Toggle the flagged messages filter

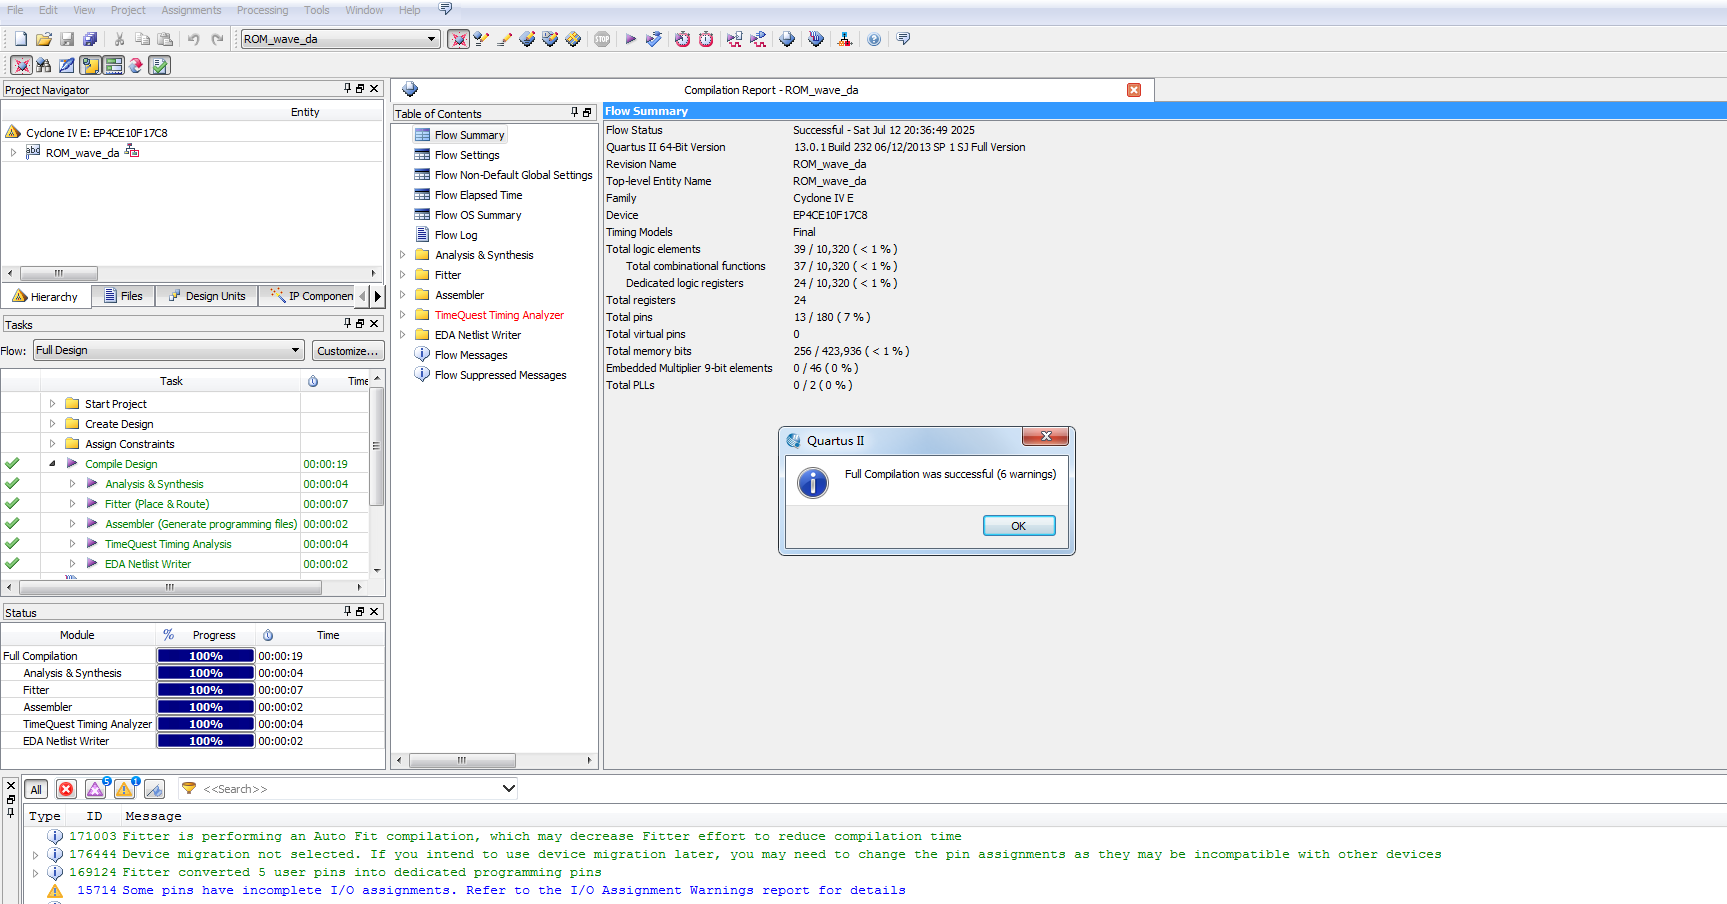pos(154,789)
